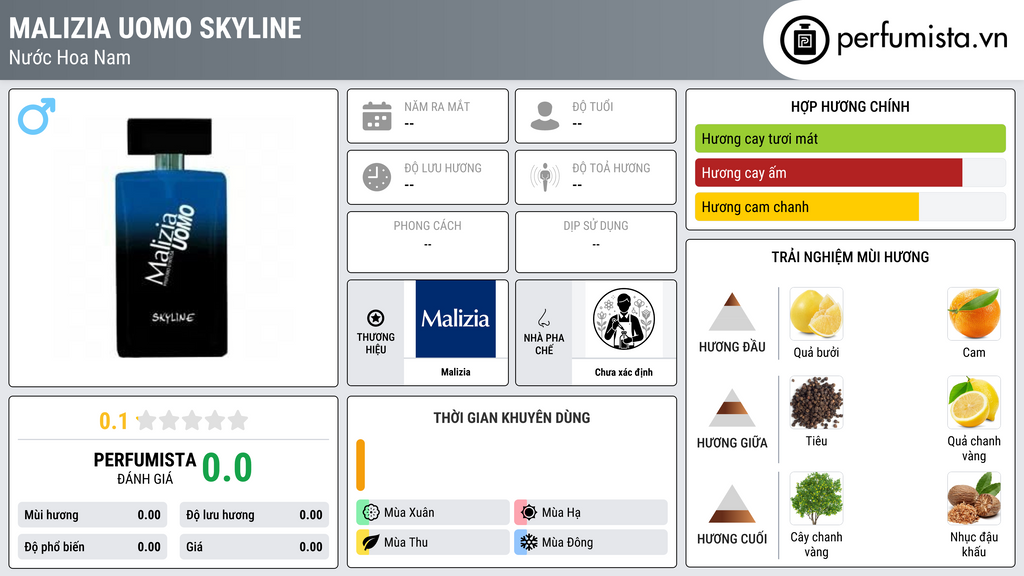Click the calendar icon beside Năm Ra Mắt
The image size is (1024, 576).
pos(377,116)
